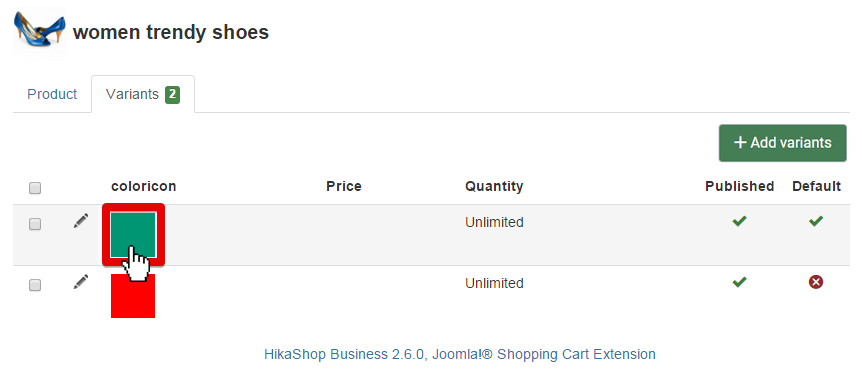Image resolution: width=862 pixels, height=373 pixels.
Task: Toggle Published checkmark for green variant
Action: click(x=739, y=221)
